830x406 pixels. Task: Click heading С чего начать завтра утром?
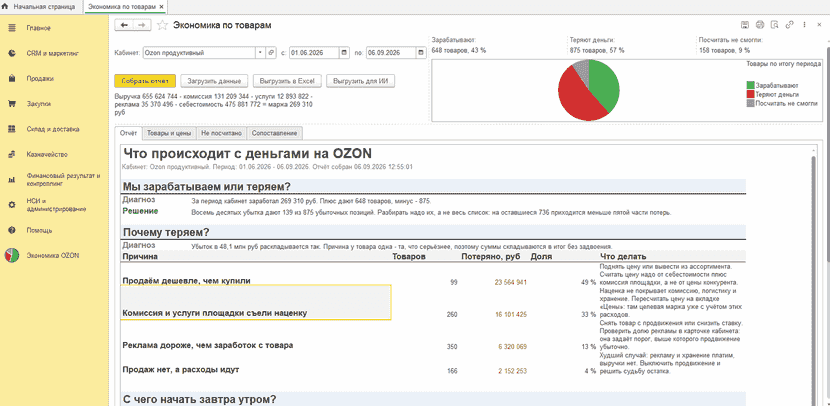200,399
